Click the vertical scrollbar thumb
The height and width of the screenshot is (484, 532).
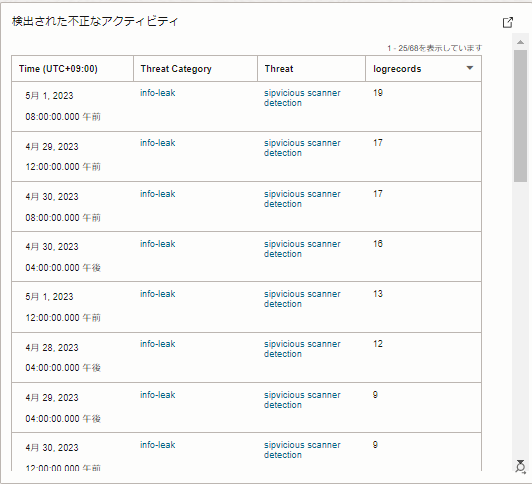tap(520, 116)
